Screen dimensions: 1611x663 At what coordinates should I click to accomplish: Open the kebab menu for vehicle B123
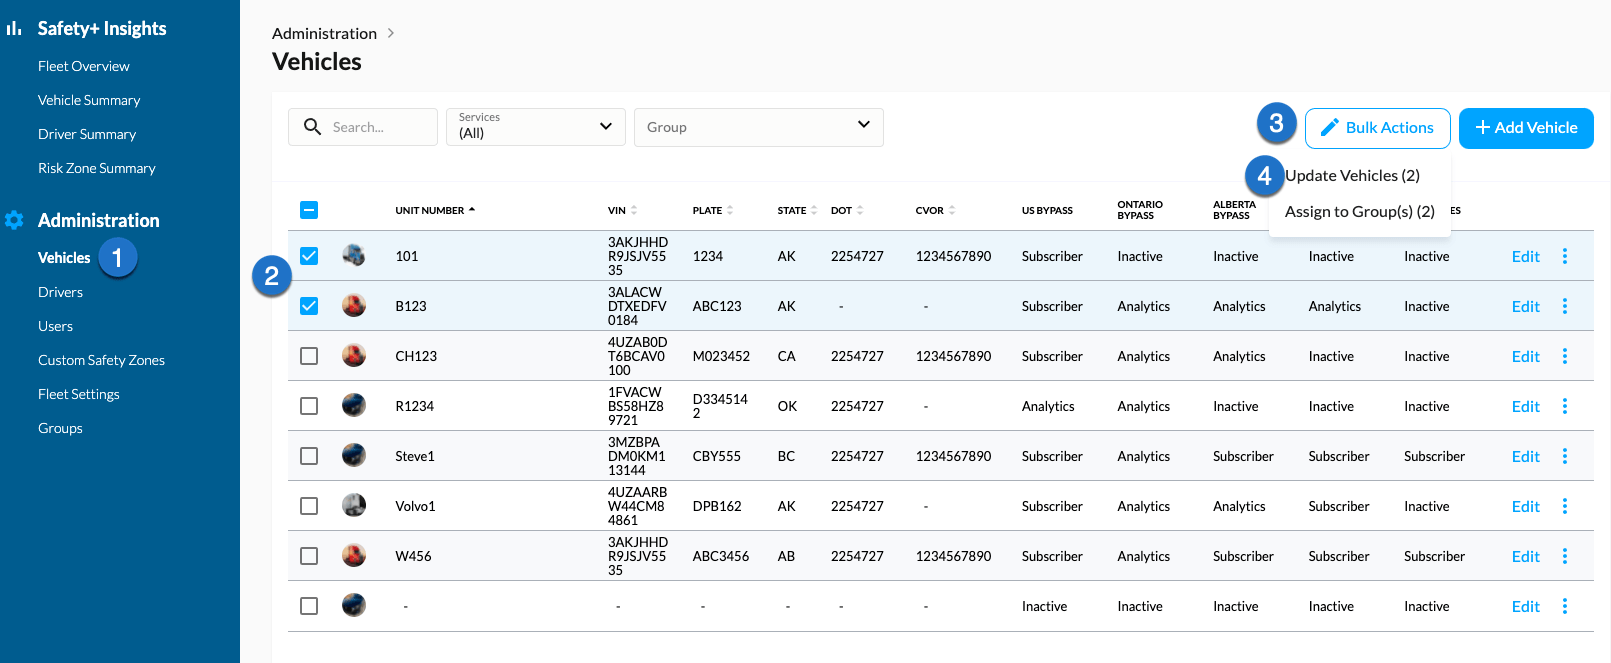(x=1565, y=306)
